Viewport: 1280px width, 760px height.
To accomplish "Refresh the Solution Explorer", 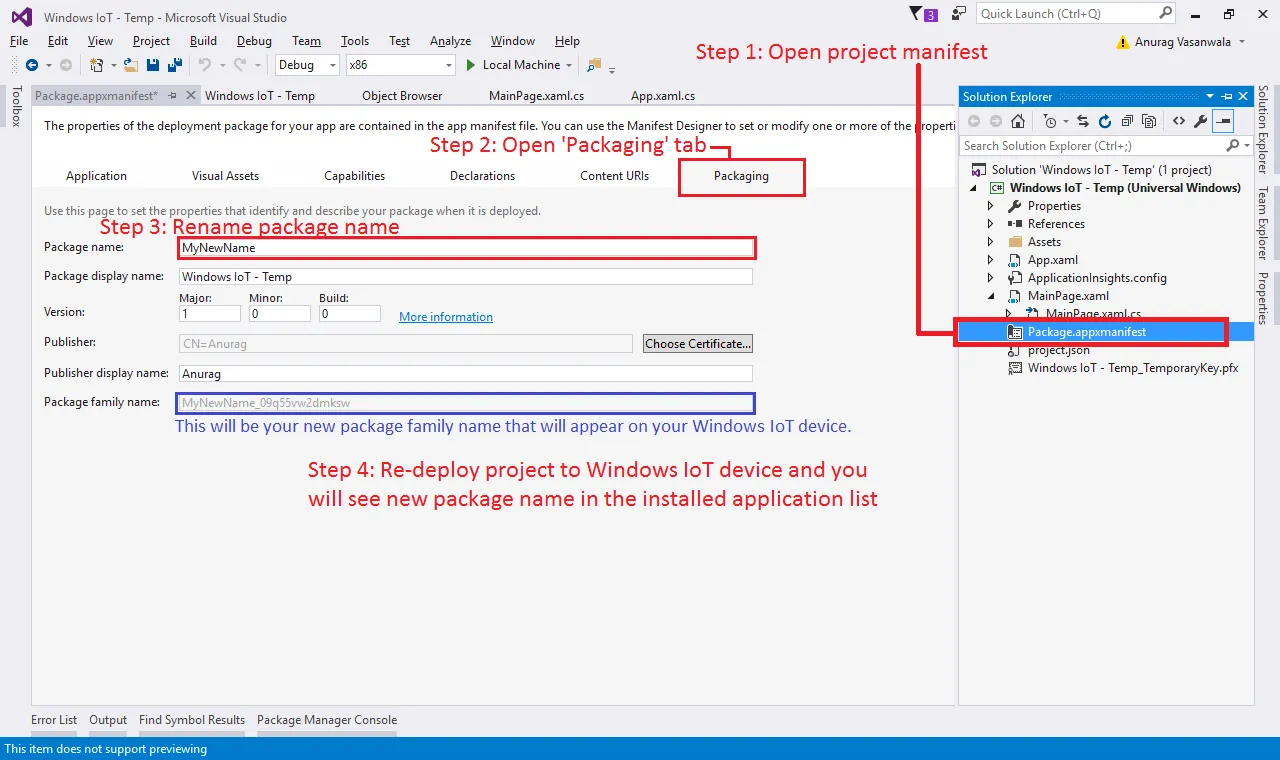I will [1105, 121].
